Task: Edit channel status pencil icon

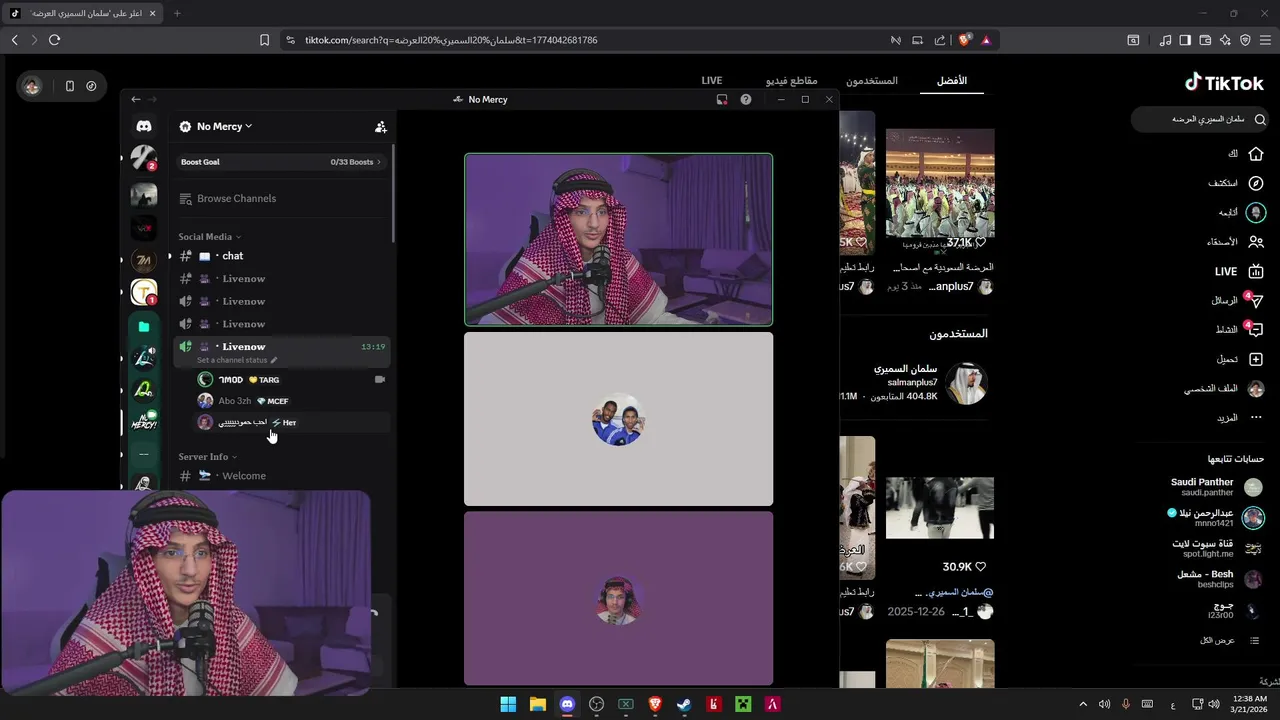Action: point(274,360)
